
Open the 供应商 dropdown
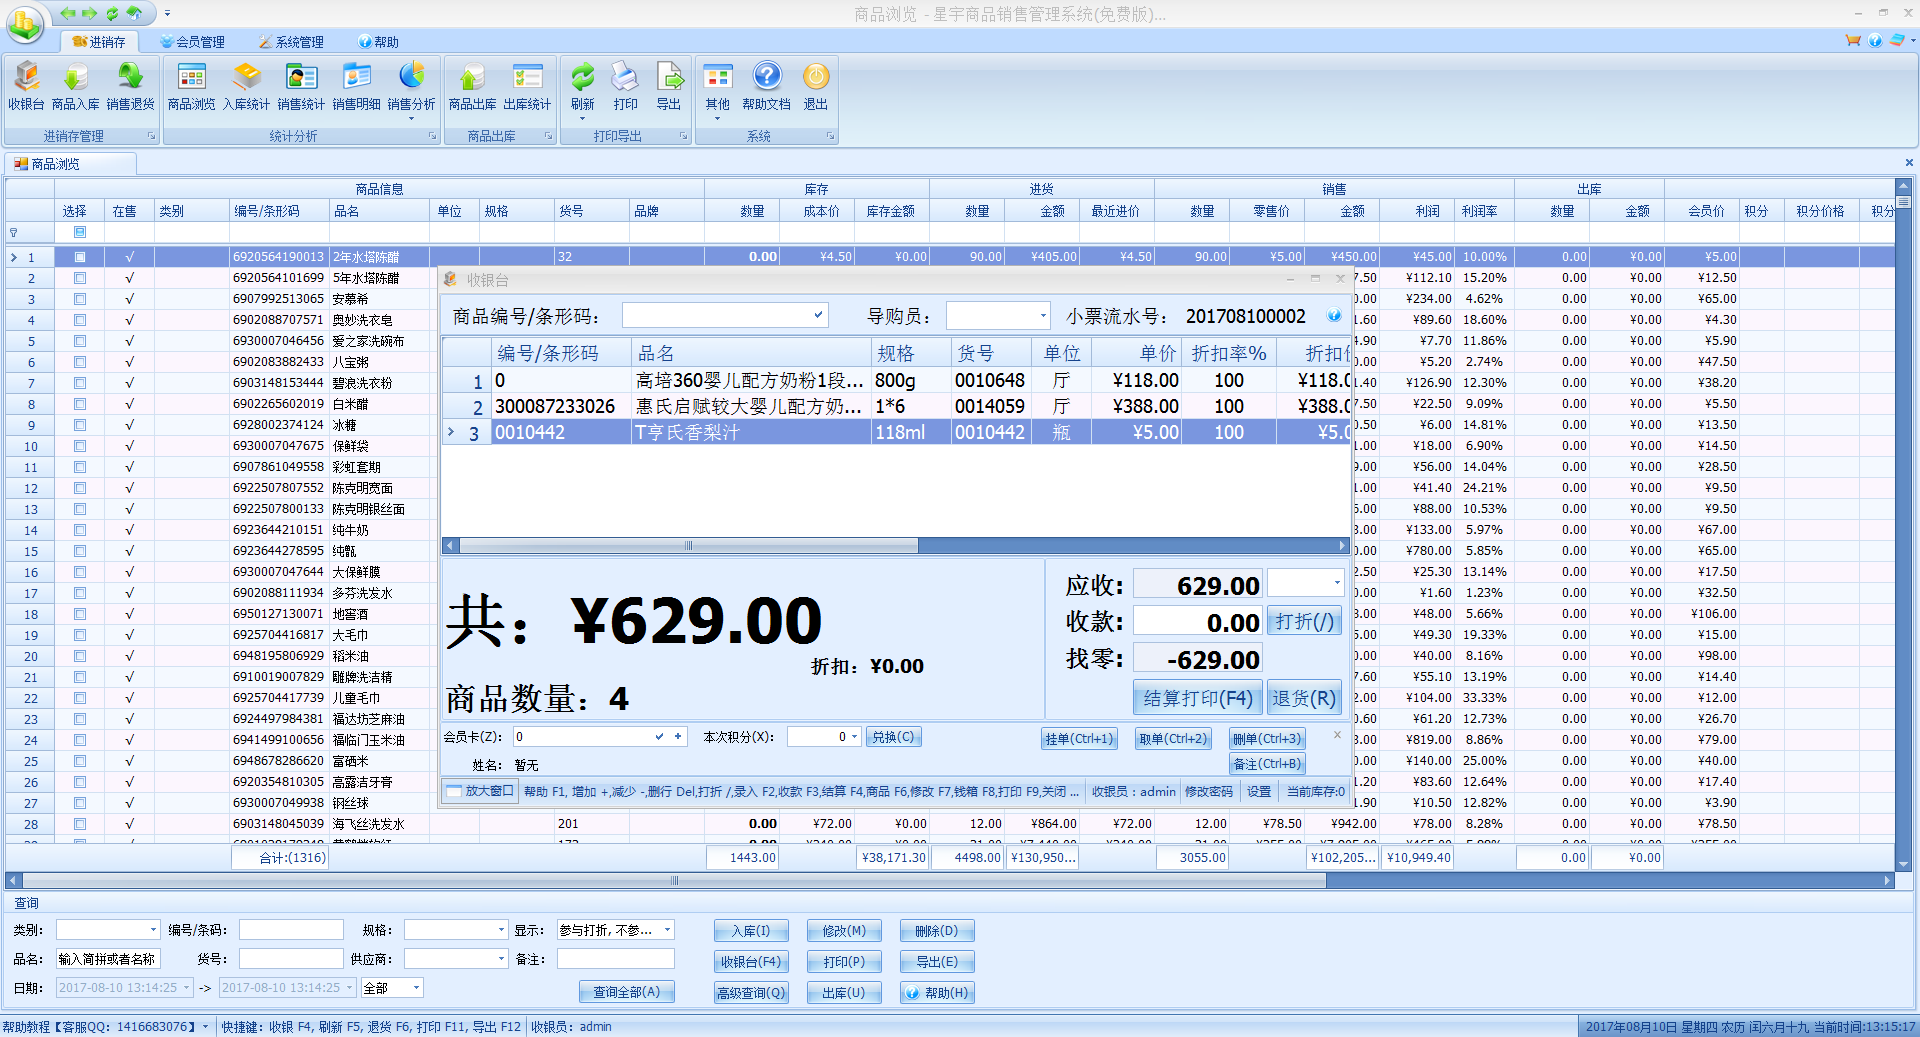(x=501, y=959)
